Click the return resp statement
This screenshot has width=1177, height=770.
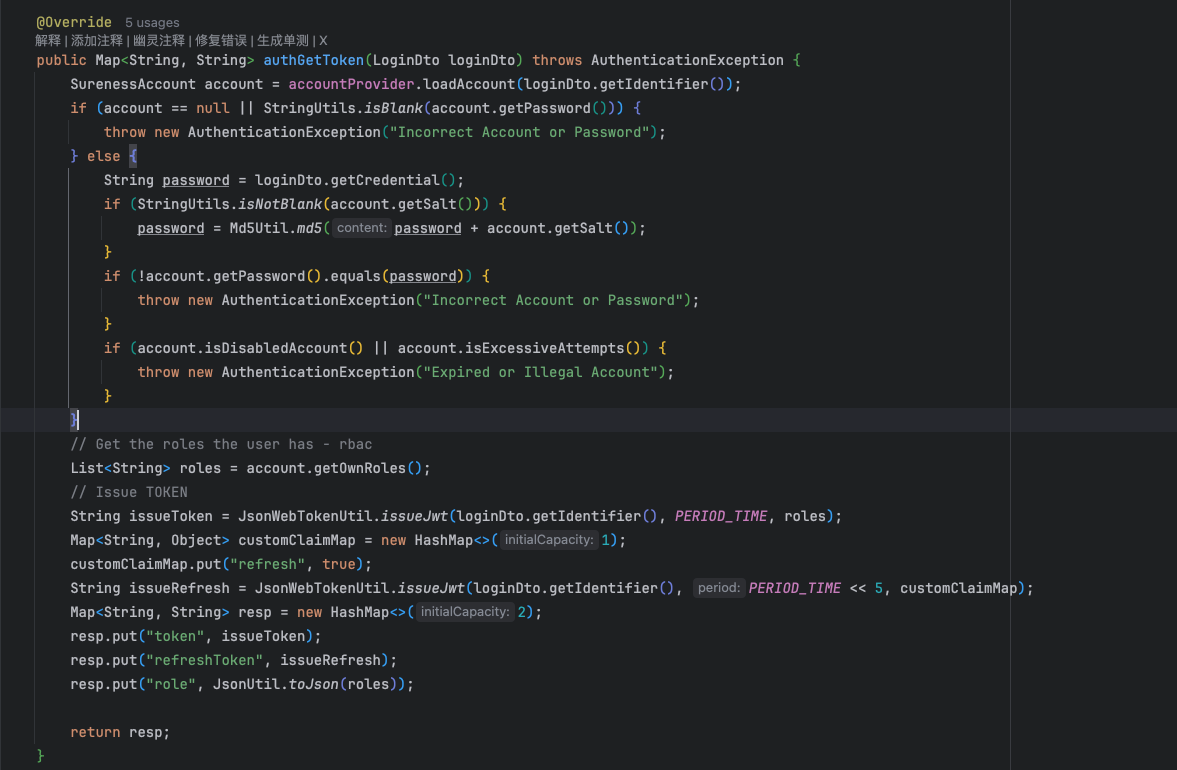[120, 732]
